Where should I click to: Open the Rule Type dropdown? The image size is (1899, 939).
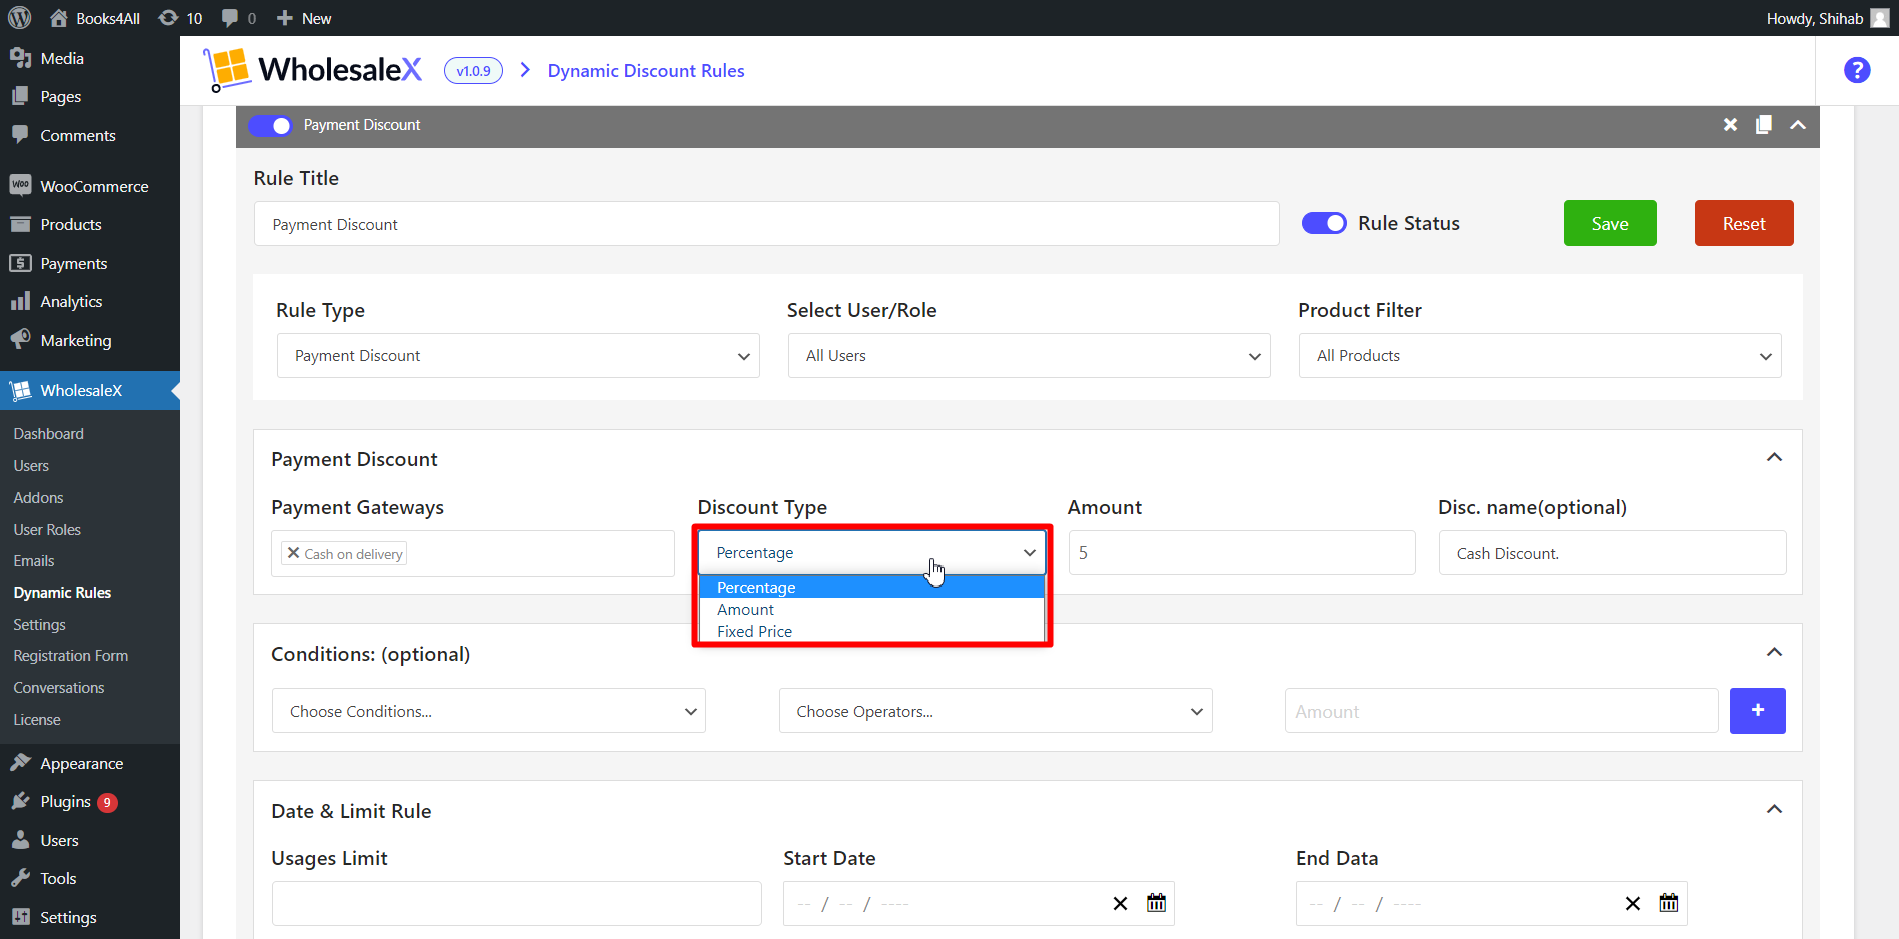(518, 356)
